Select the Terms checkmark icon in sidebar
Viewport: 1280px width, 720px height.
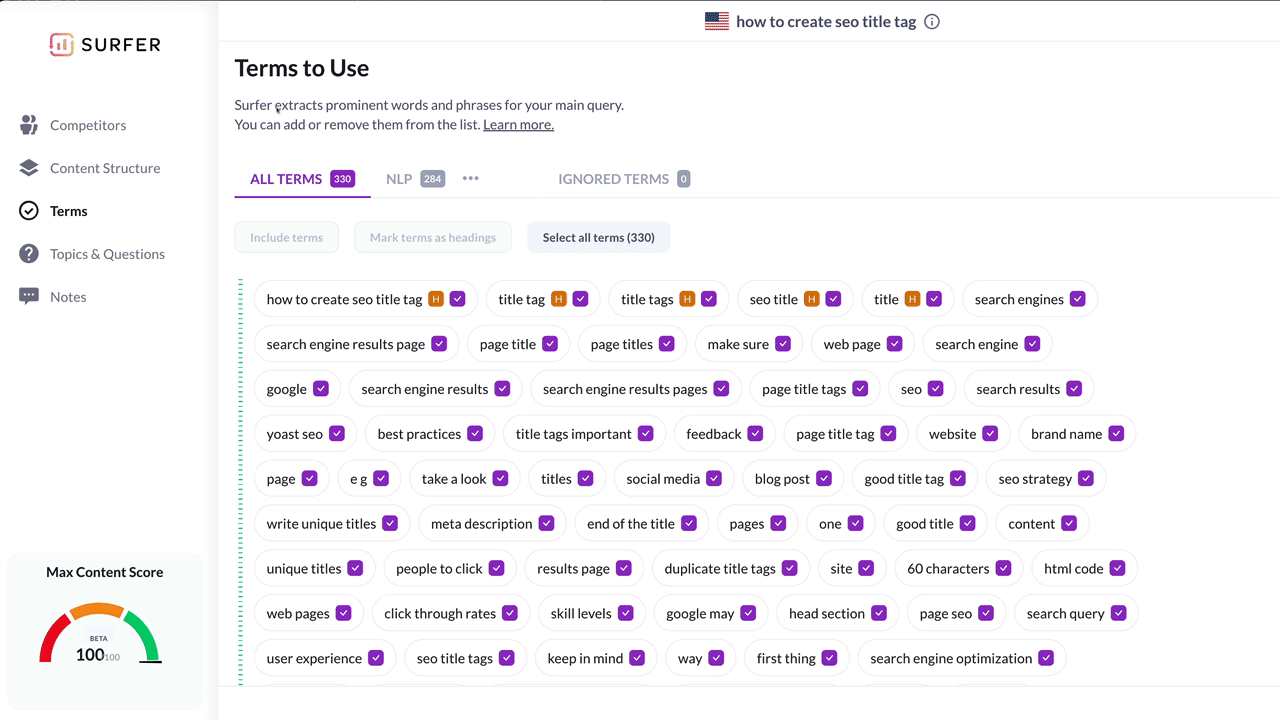(30, 211)
